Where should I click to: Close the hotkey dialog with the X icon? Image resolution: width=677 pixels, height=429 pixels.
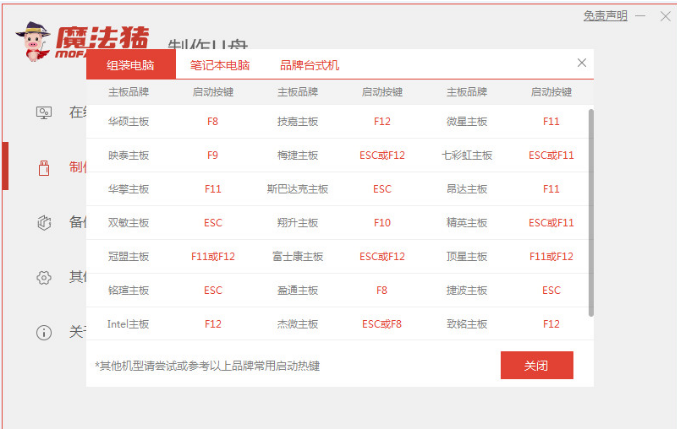point(582,63)
